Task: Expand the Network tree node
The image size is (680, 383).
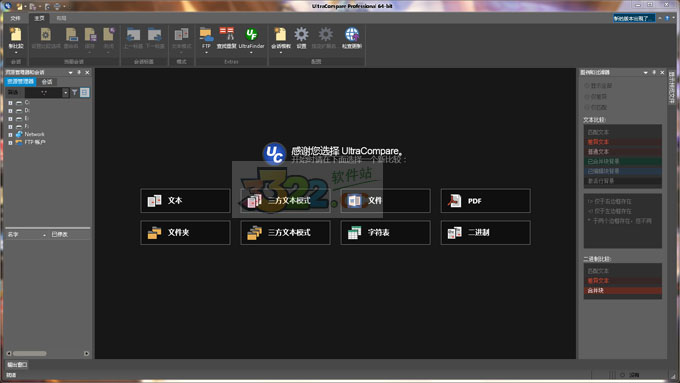Action: tap(10, 134)
